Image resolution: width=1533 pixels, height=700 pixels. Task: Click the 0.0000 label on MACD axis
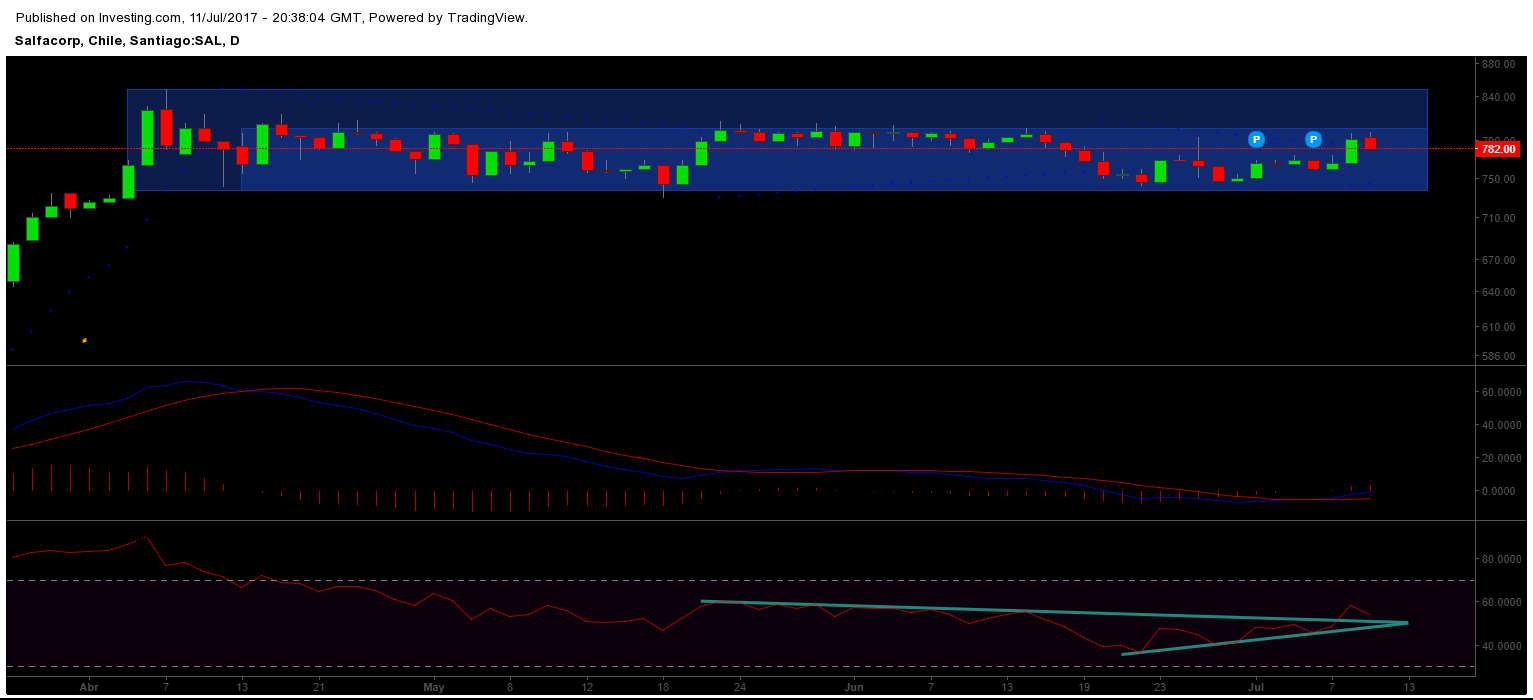[1503, 491]
